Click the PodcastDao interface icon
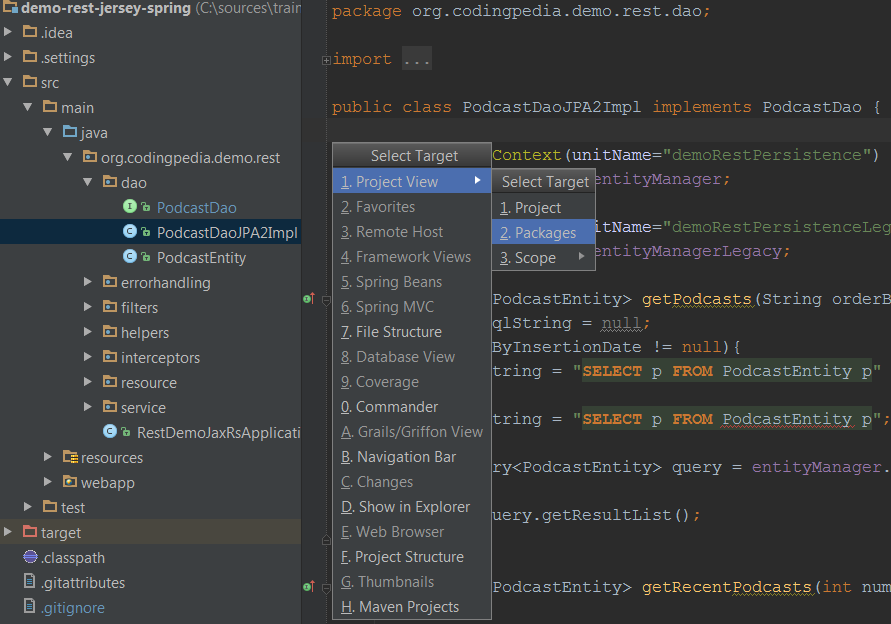This screenshot has height=624, width=891. pyautogui.click(x=130, y=207)
